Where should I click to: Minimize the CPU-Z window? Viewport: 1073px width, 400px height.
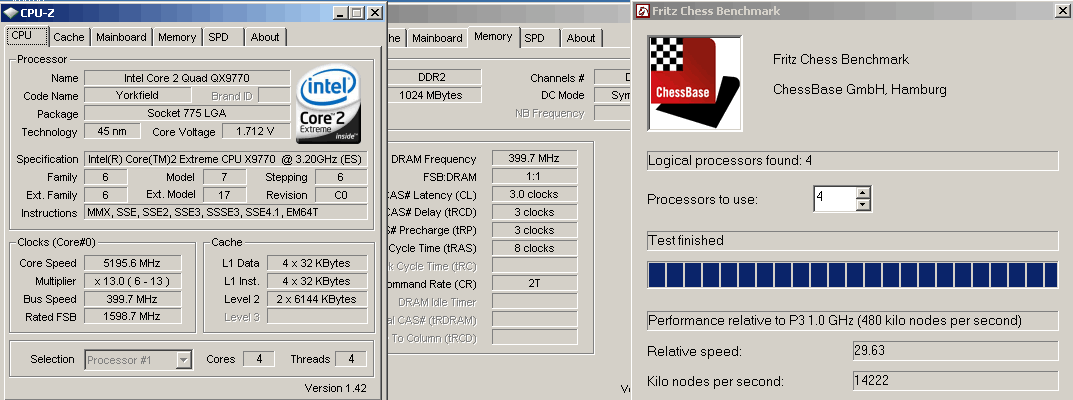340,12
